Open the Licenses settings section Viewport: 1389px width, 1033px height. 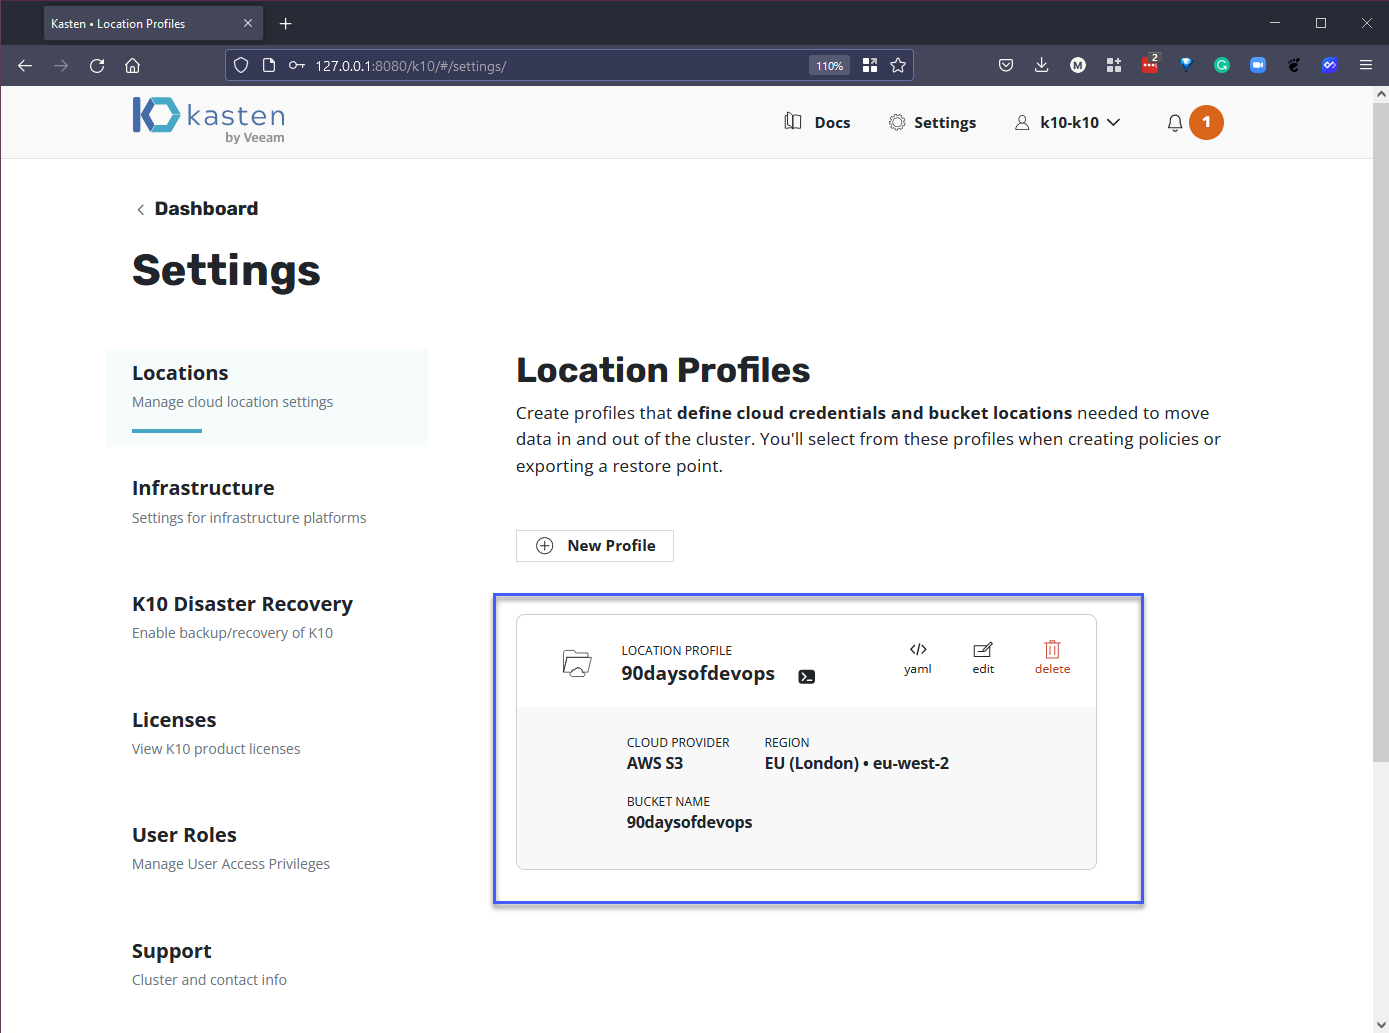(x=174, y=720)
